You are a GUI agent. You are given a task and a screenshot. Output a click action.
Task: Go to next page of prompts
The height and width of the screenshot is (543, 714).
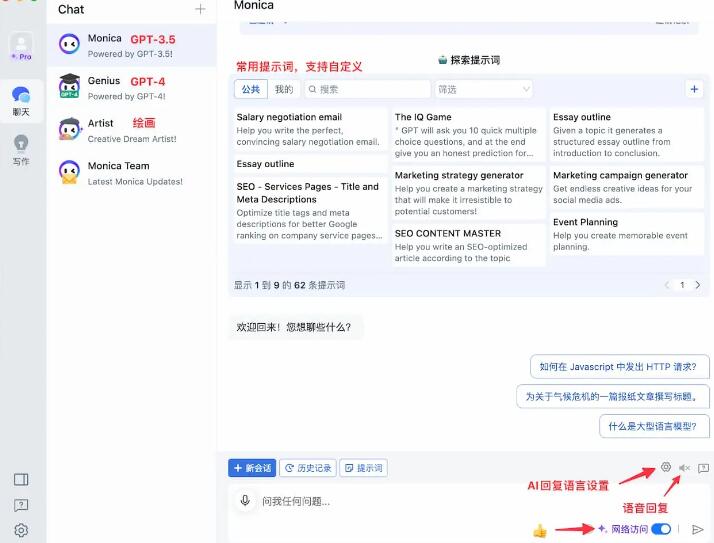pyautogui.click(x=698, y=285)
